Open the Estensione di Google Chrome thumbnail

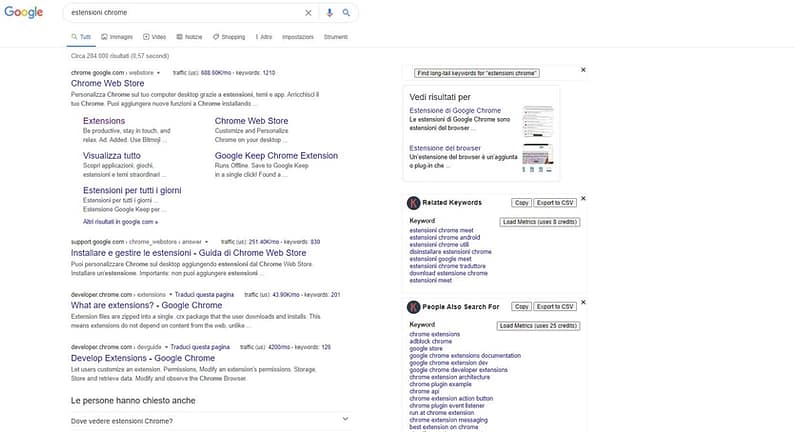538,122
